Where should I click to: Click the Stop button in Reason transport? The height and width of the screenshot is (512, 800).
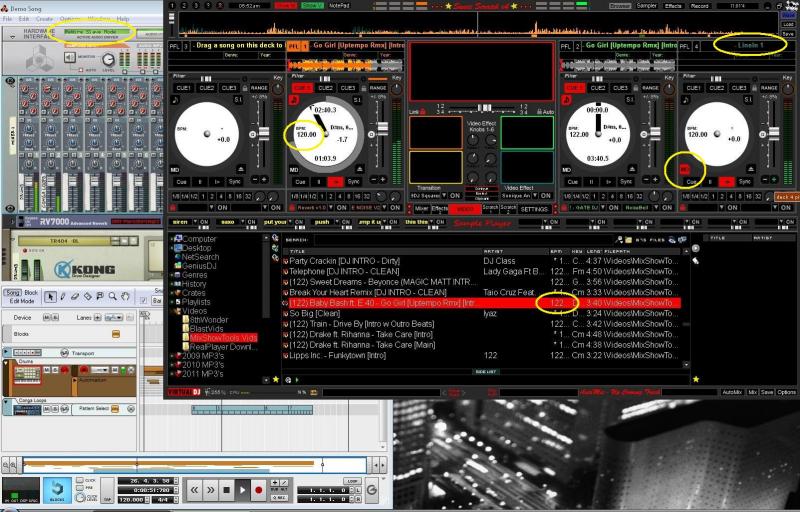(x=227, y=490)
